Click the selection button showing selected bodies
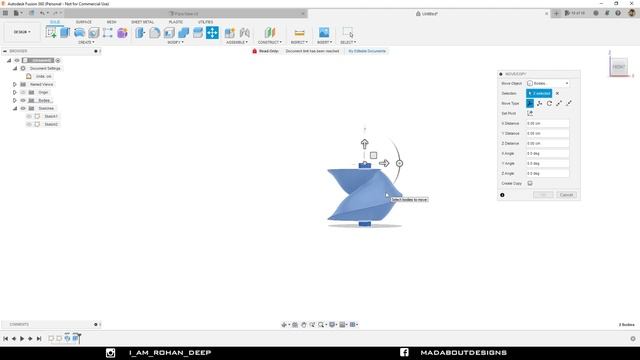 pos(539,93)
